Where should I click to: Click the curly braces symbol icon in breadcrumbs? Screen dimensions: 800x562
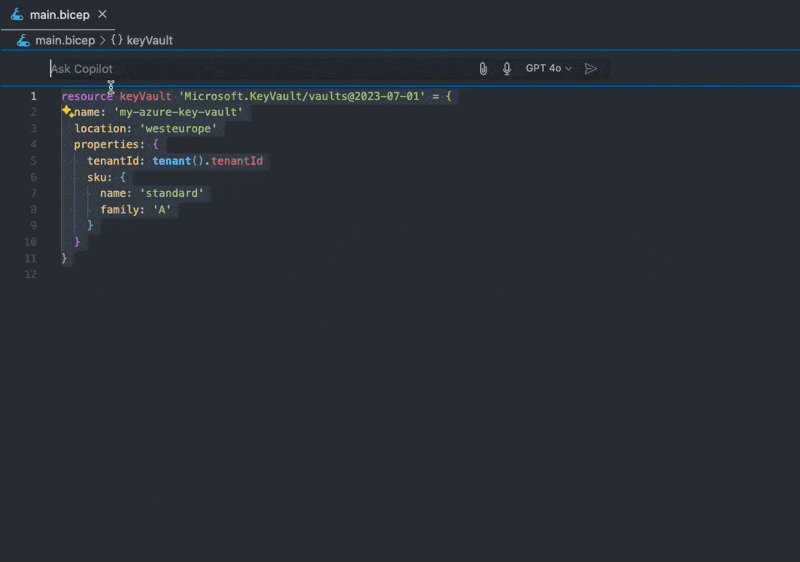(x=116, y=40)
